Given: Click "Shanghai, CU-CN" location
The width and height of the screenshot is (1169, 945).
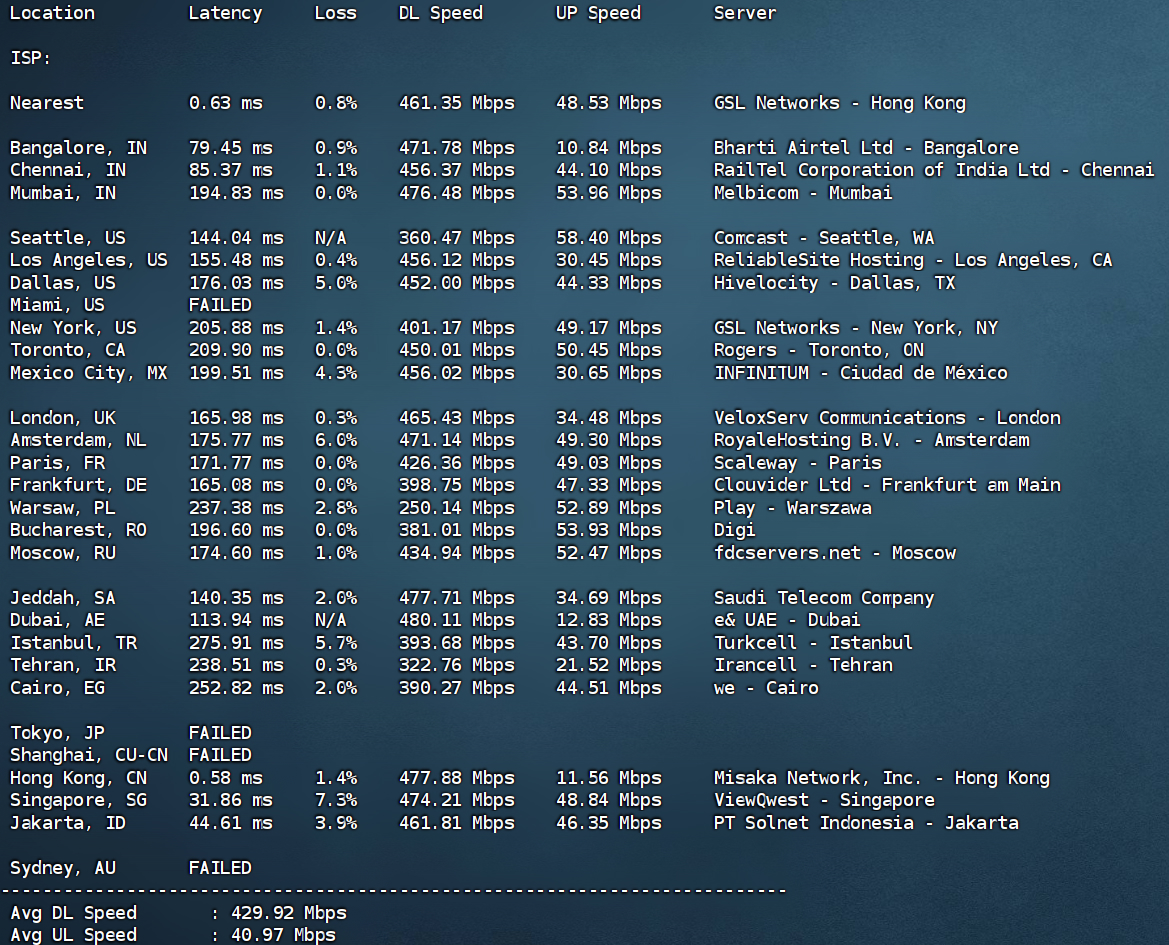Looking at the screenshot, I should [x=89, y=756].
